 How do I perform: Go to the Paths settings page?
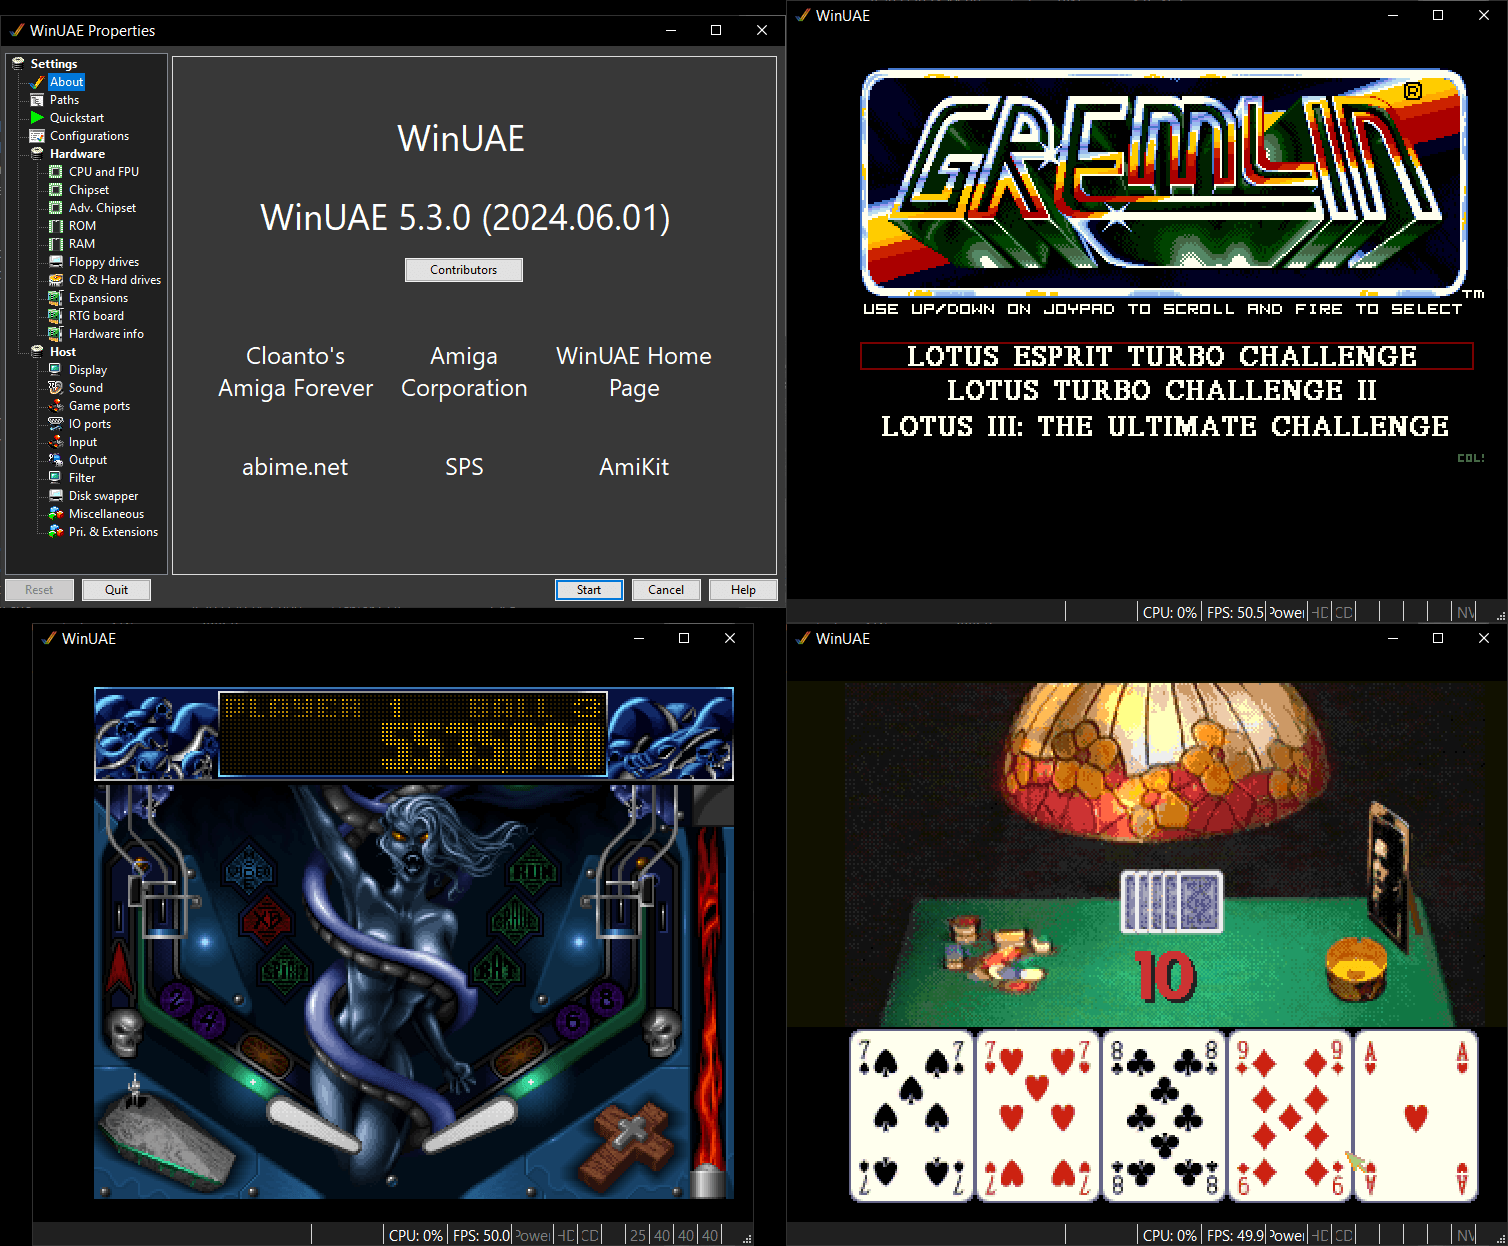(x=64, y=100)
